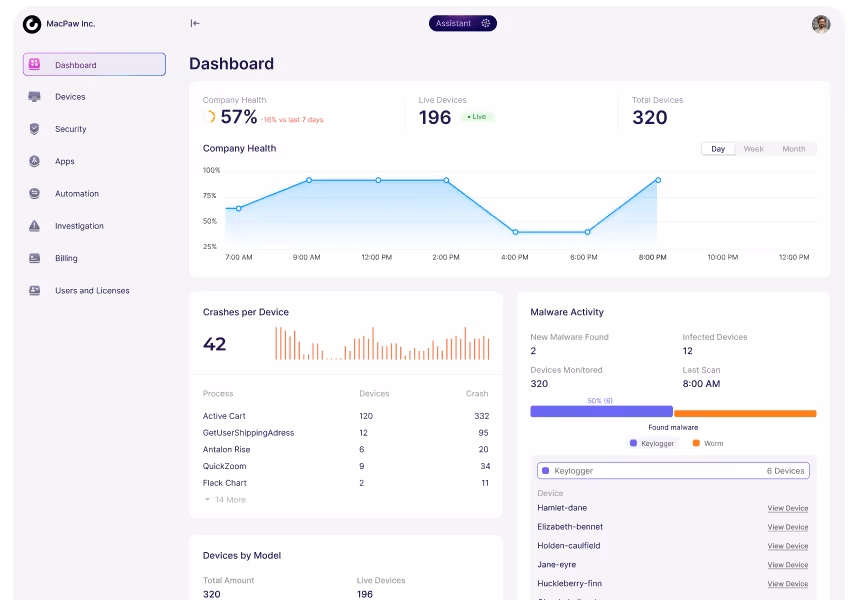Click the Billing card icon
This screenshot has height=600, width=860.
pyautogui.click(x=34, y=258)
